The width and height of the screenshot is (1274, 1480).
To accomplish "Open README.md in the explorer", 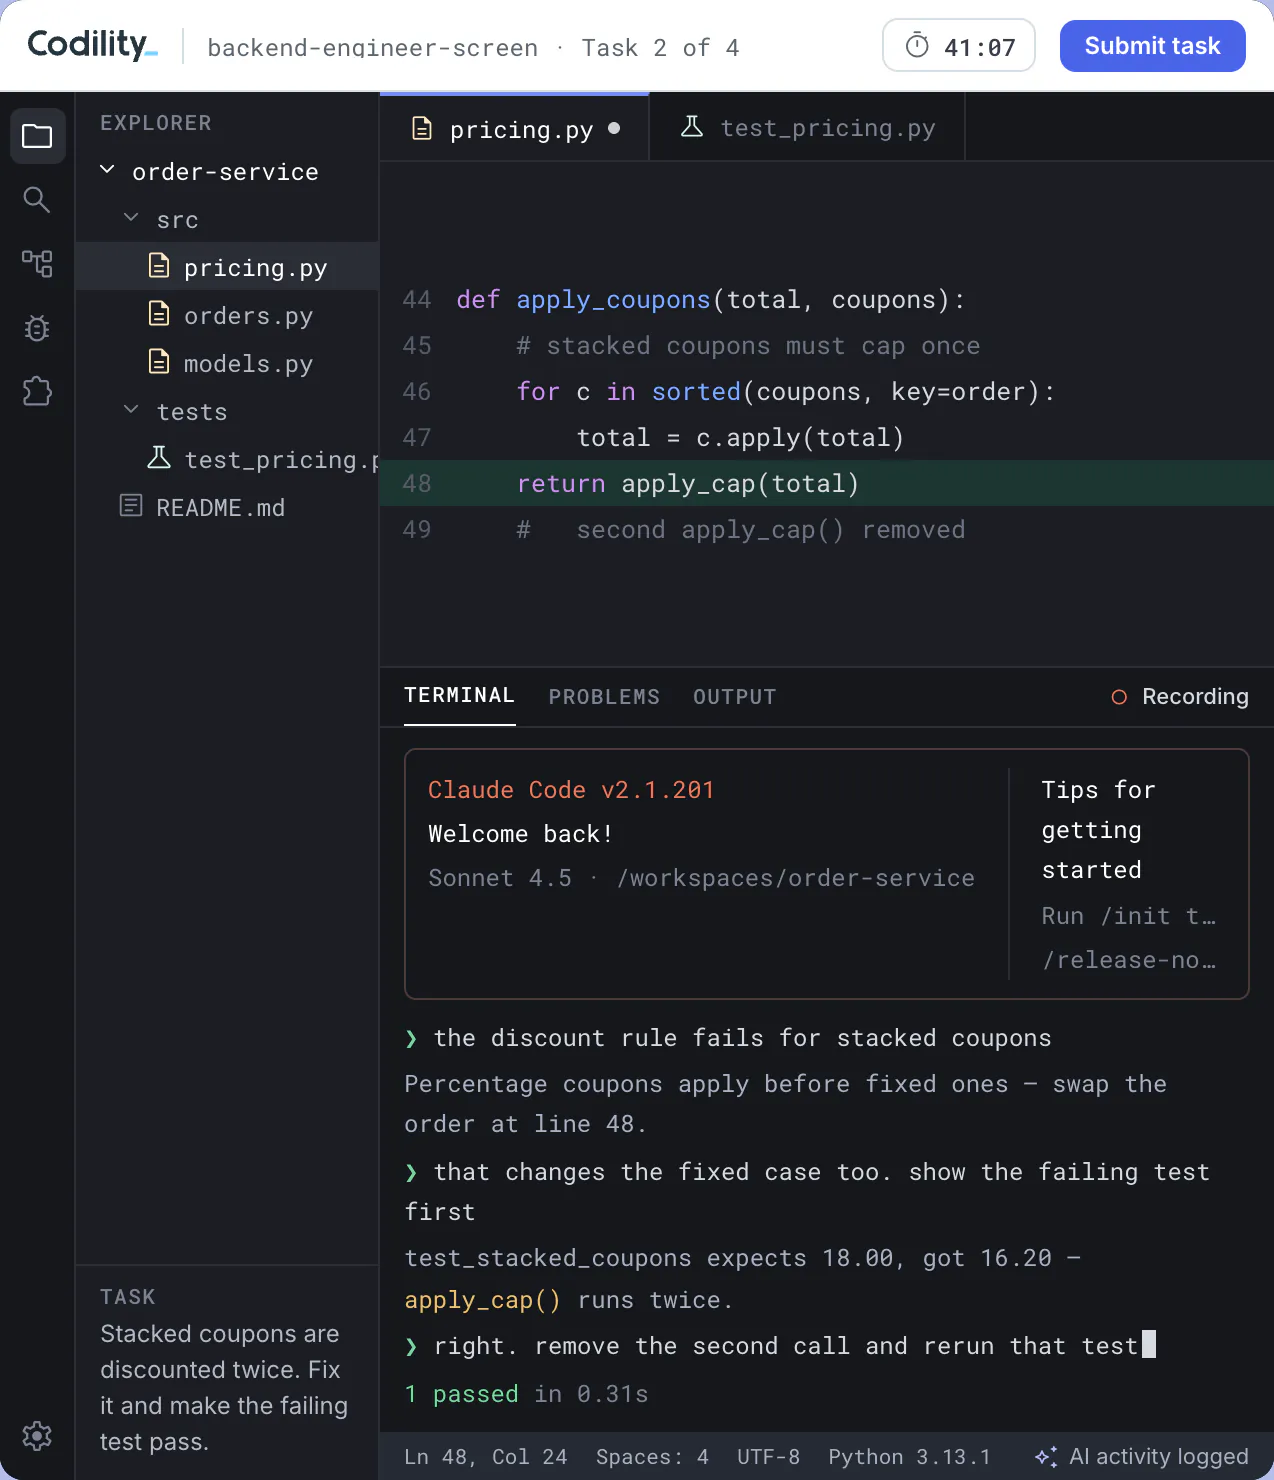I will (x=227, y=507).
